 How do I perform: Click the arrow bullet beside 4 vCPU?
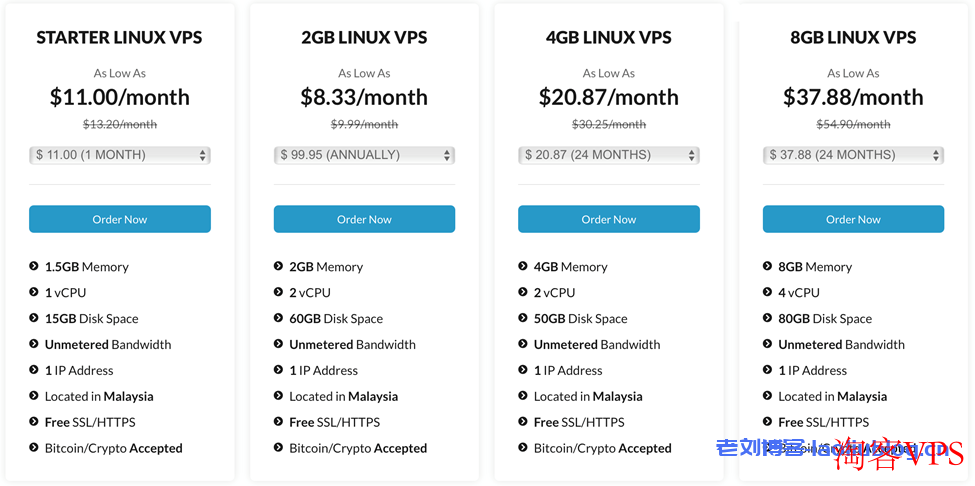click(x=767, y=292)
